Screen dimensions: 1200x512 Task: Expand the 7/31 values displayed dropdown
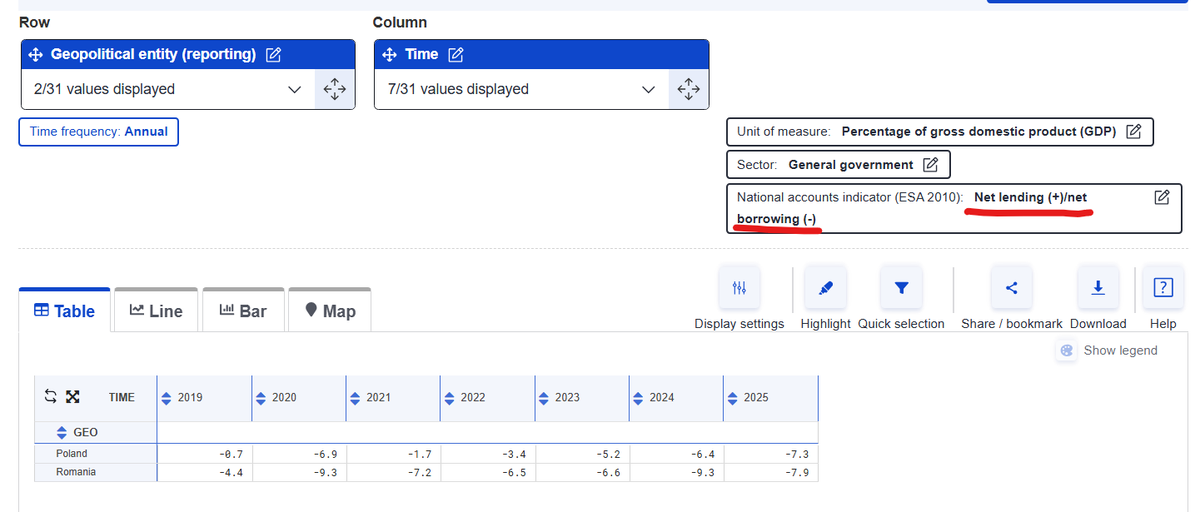[x=522, y=89]
